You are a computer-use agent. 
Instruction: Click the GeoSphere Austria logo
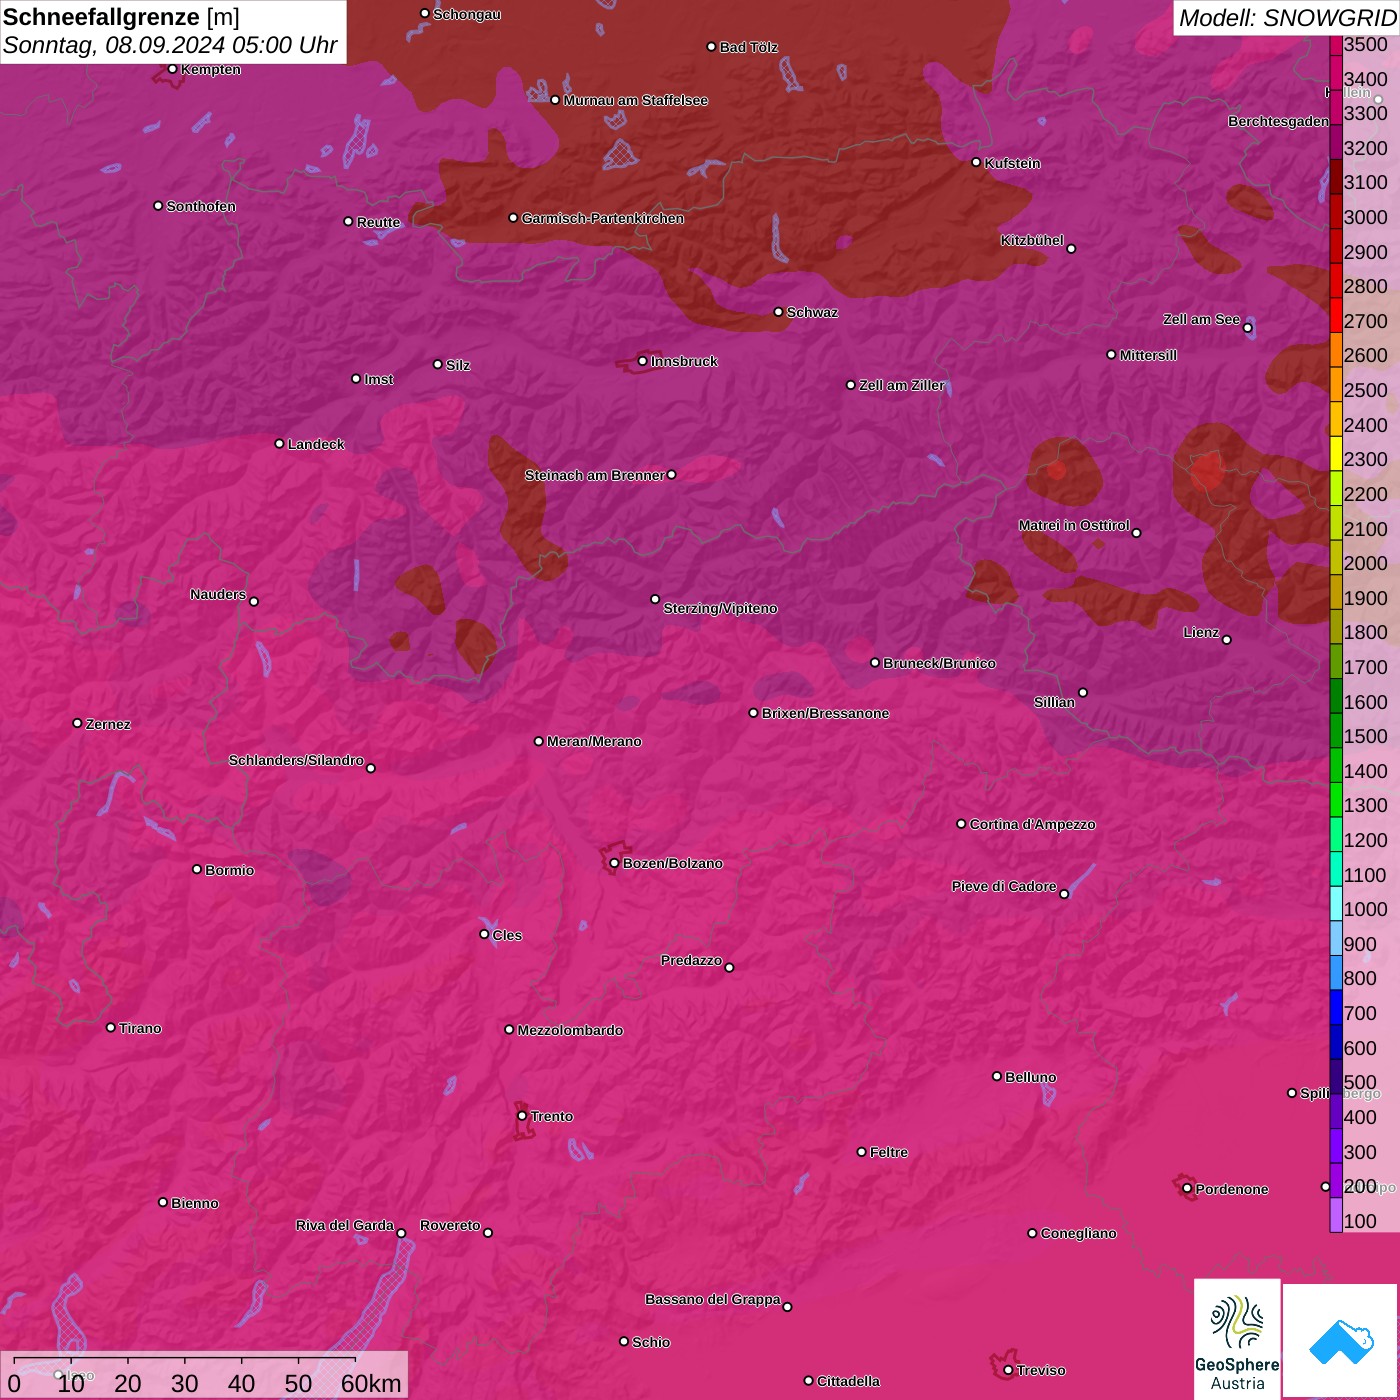(1237, 1339)
